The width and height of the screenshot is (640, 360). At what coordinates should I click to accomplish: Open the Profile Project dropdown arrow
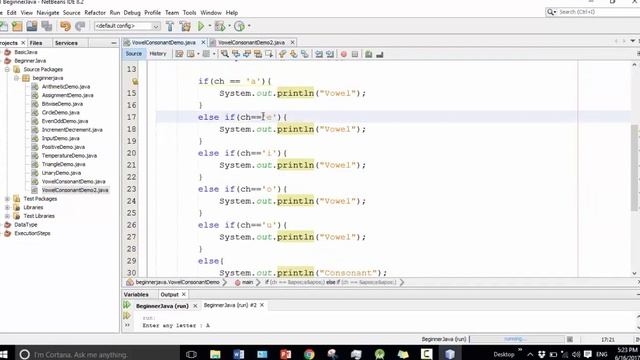point(249,26)
